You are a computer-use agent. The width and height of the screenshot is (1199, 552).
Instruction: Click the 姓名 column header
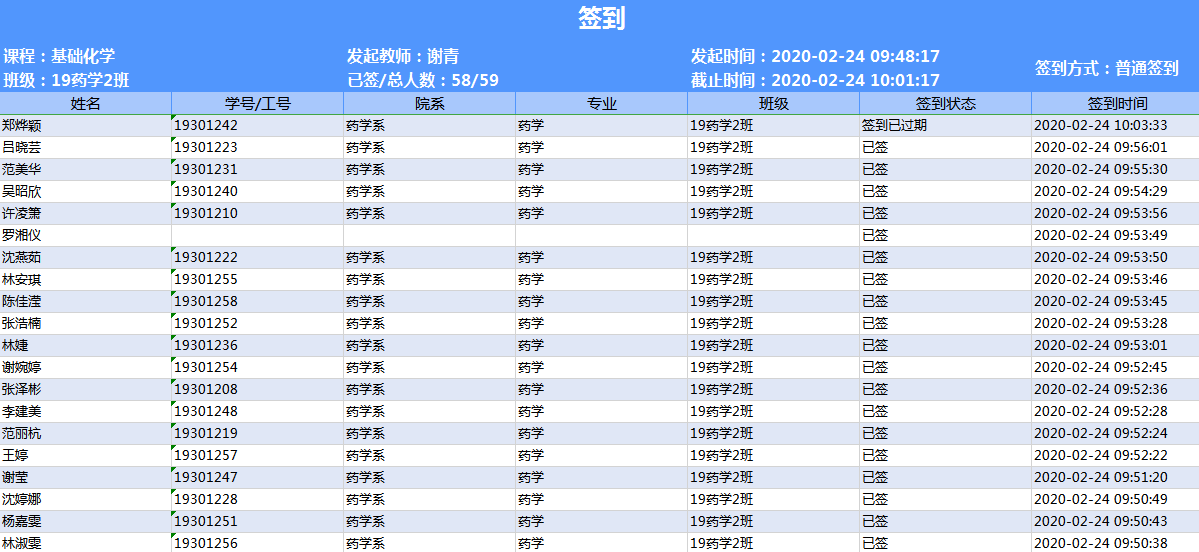85,104
